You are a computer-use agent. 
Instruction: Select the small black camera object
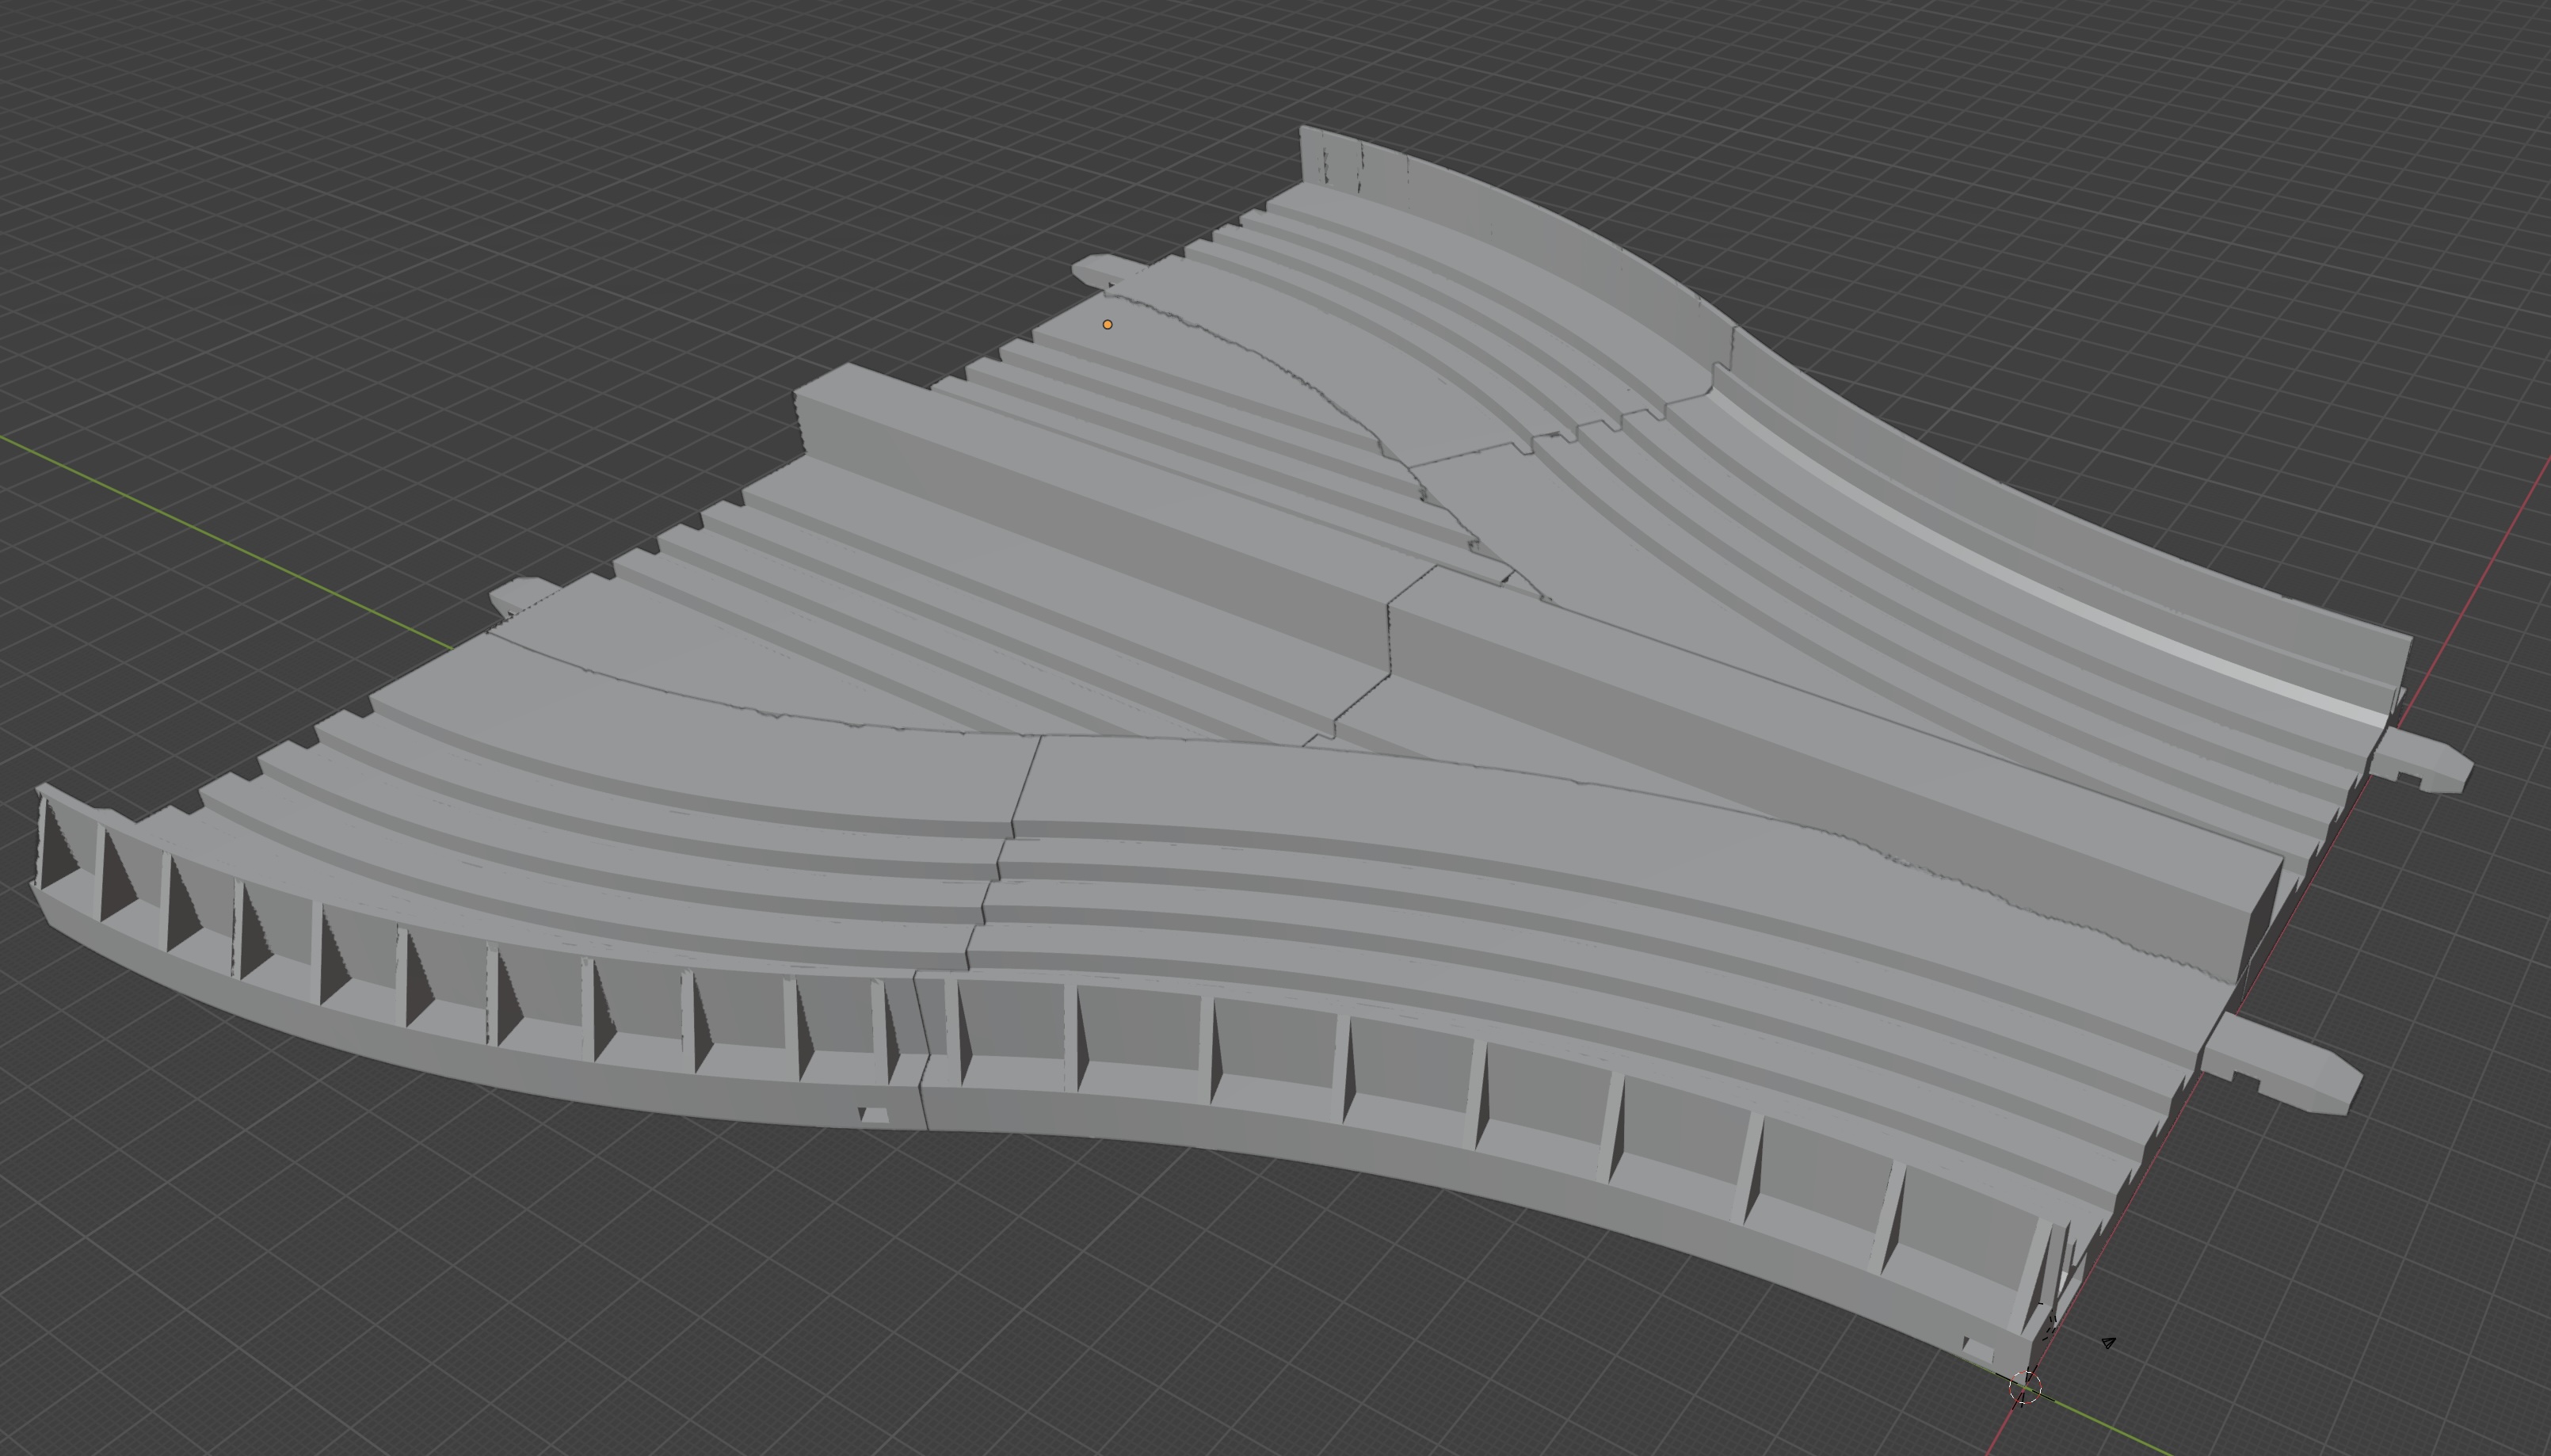[x=2108, y=1343]
